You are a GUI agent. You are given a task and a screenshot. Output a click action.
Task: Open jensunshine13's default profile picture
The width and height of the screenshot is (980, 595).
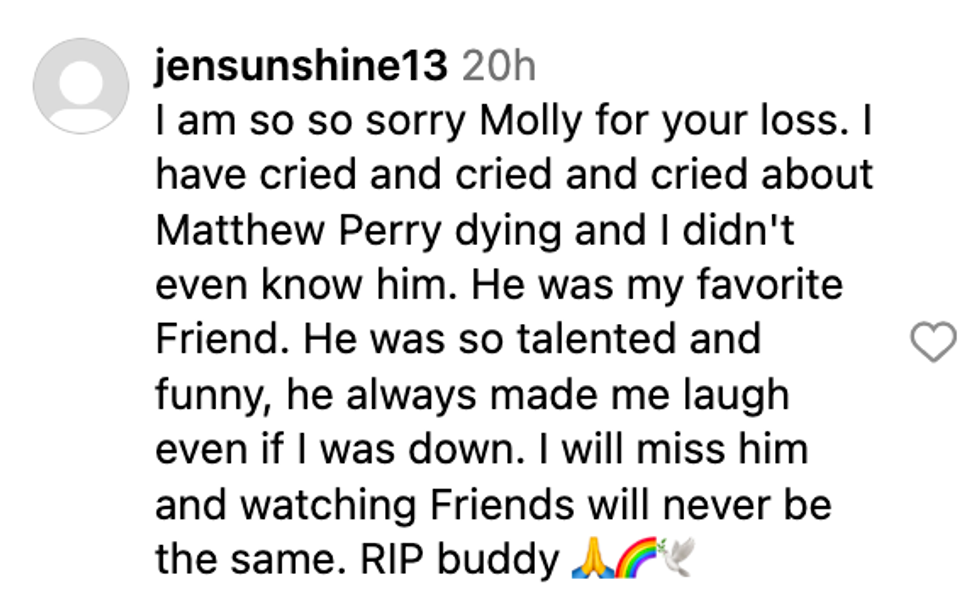[x=81, y=86]
